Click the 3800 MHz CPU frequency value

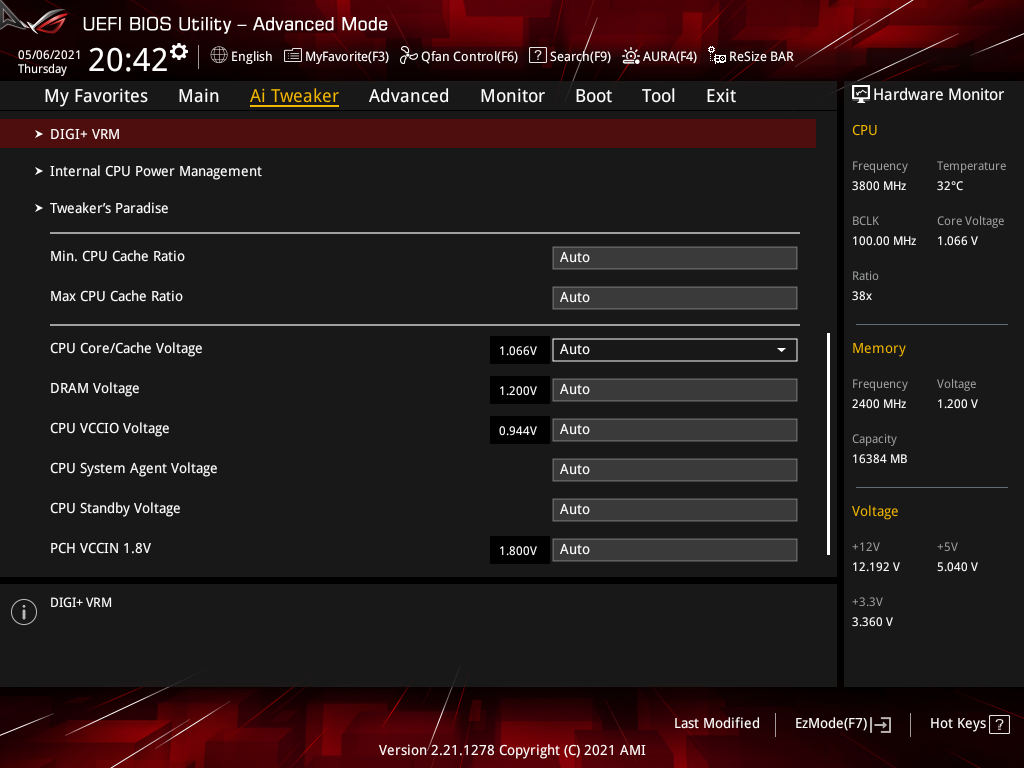(x=879, y=186)
